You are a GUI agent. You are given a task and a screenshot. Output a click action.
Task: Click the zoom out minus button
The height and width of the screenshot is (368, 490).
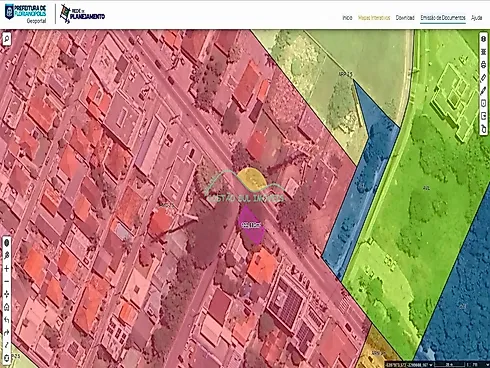click(7, 281)
